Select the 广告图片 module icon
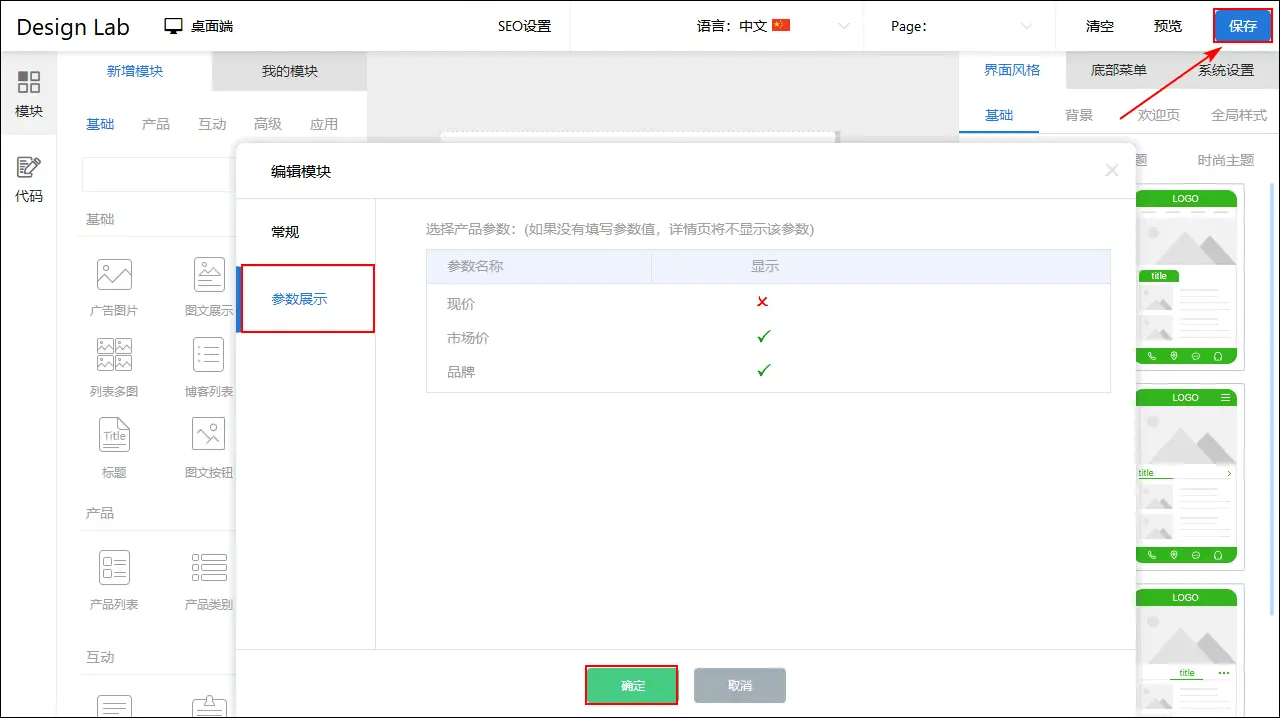The width and height of the screenshot is (1280, 718). point(114,274)
